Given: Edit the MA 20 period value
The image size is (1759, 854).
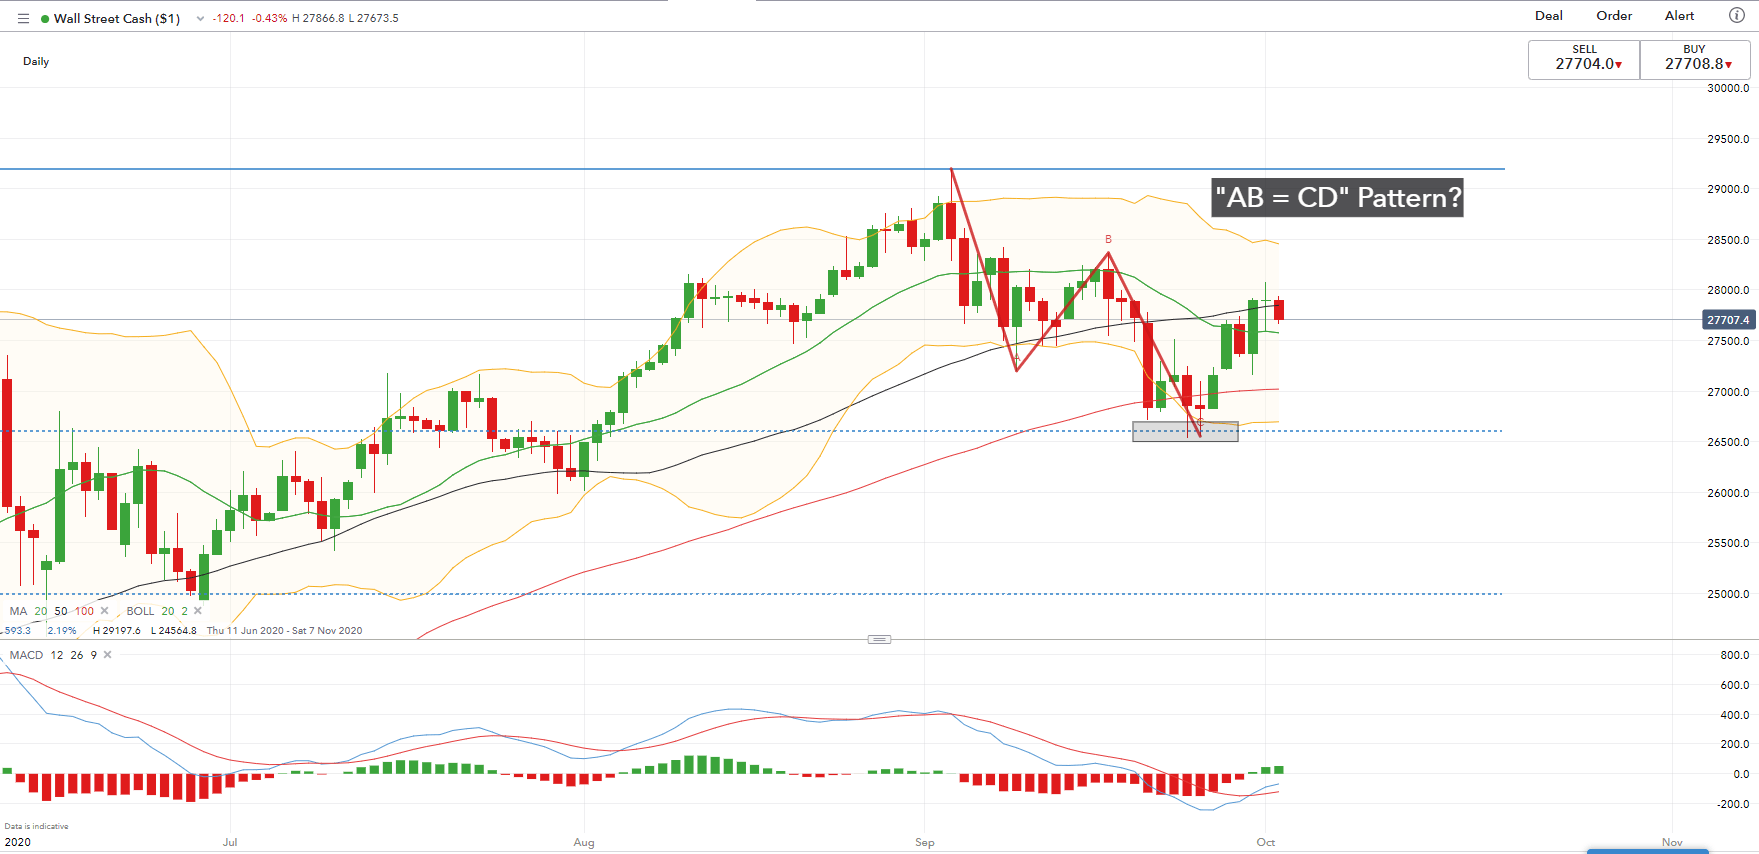Looking at the screenshot, I should 41,611.
